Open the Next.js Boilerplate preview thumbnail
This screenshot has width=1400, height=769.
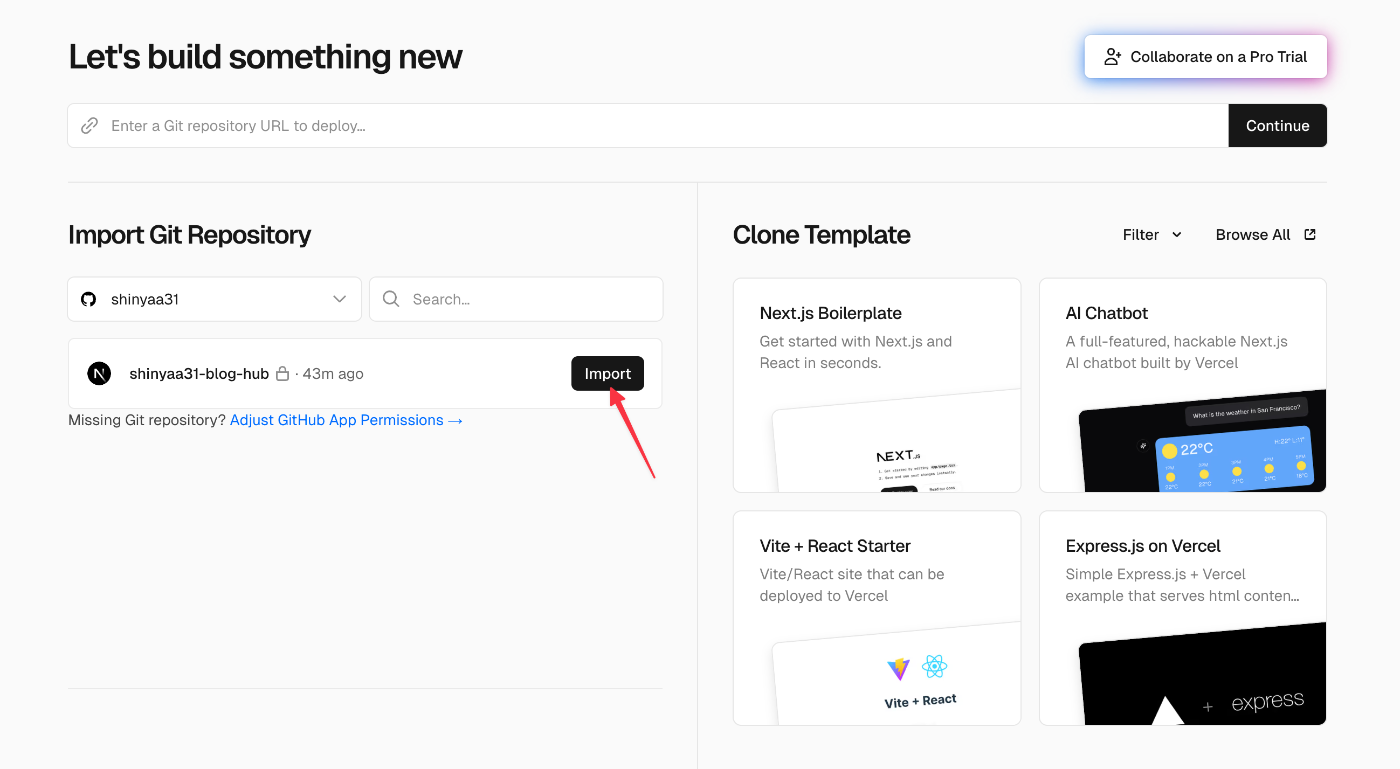(896, 440)
